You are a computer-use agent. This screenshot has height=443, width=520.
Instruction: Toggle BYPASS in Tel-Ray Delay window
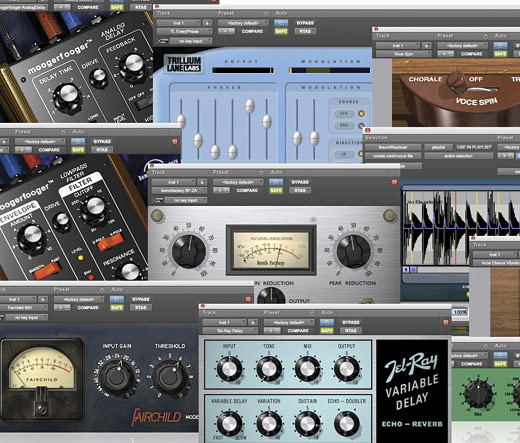(351, 322)
